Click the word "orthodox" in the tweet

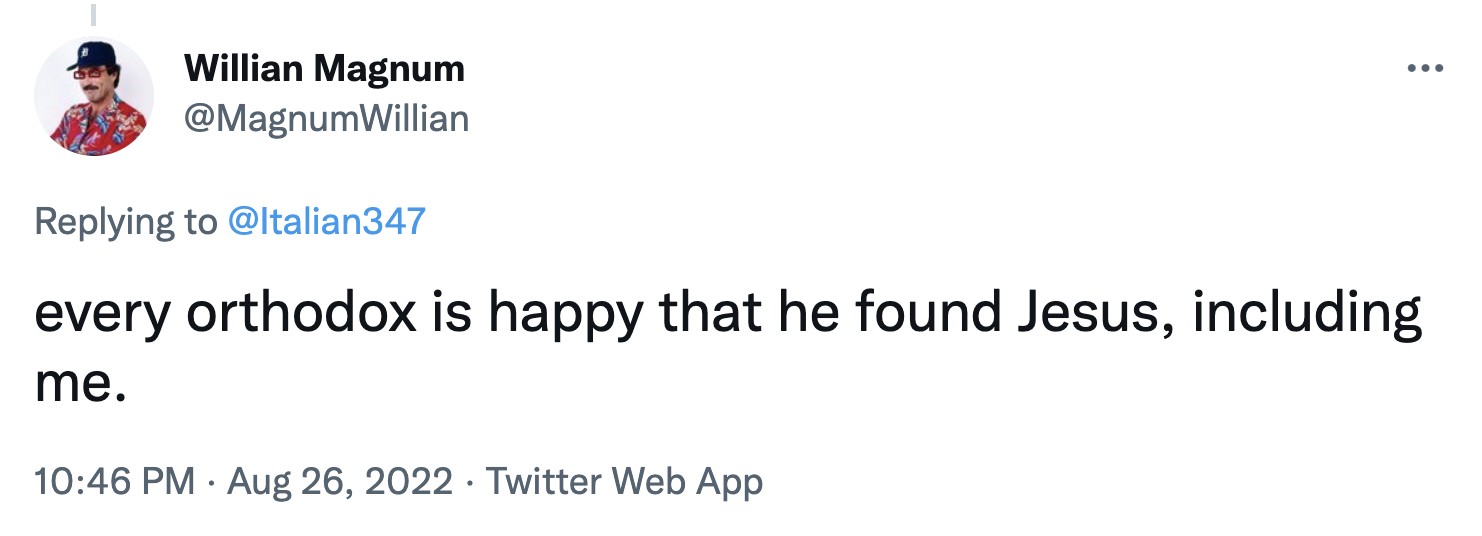click(302, 314)
